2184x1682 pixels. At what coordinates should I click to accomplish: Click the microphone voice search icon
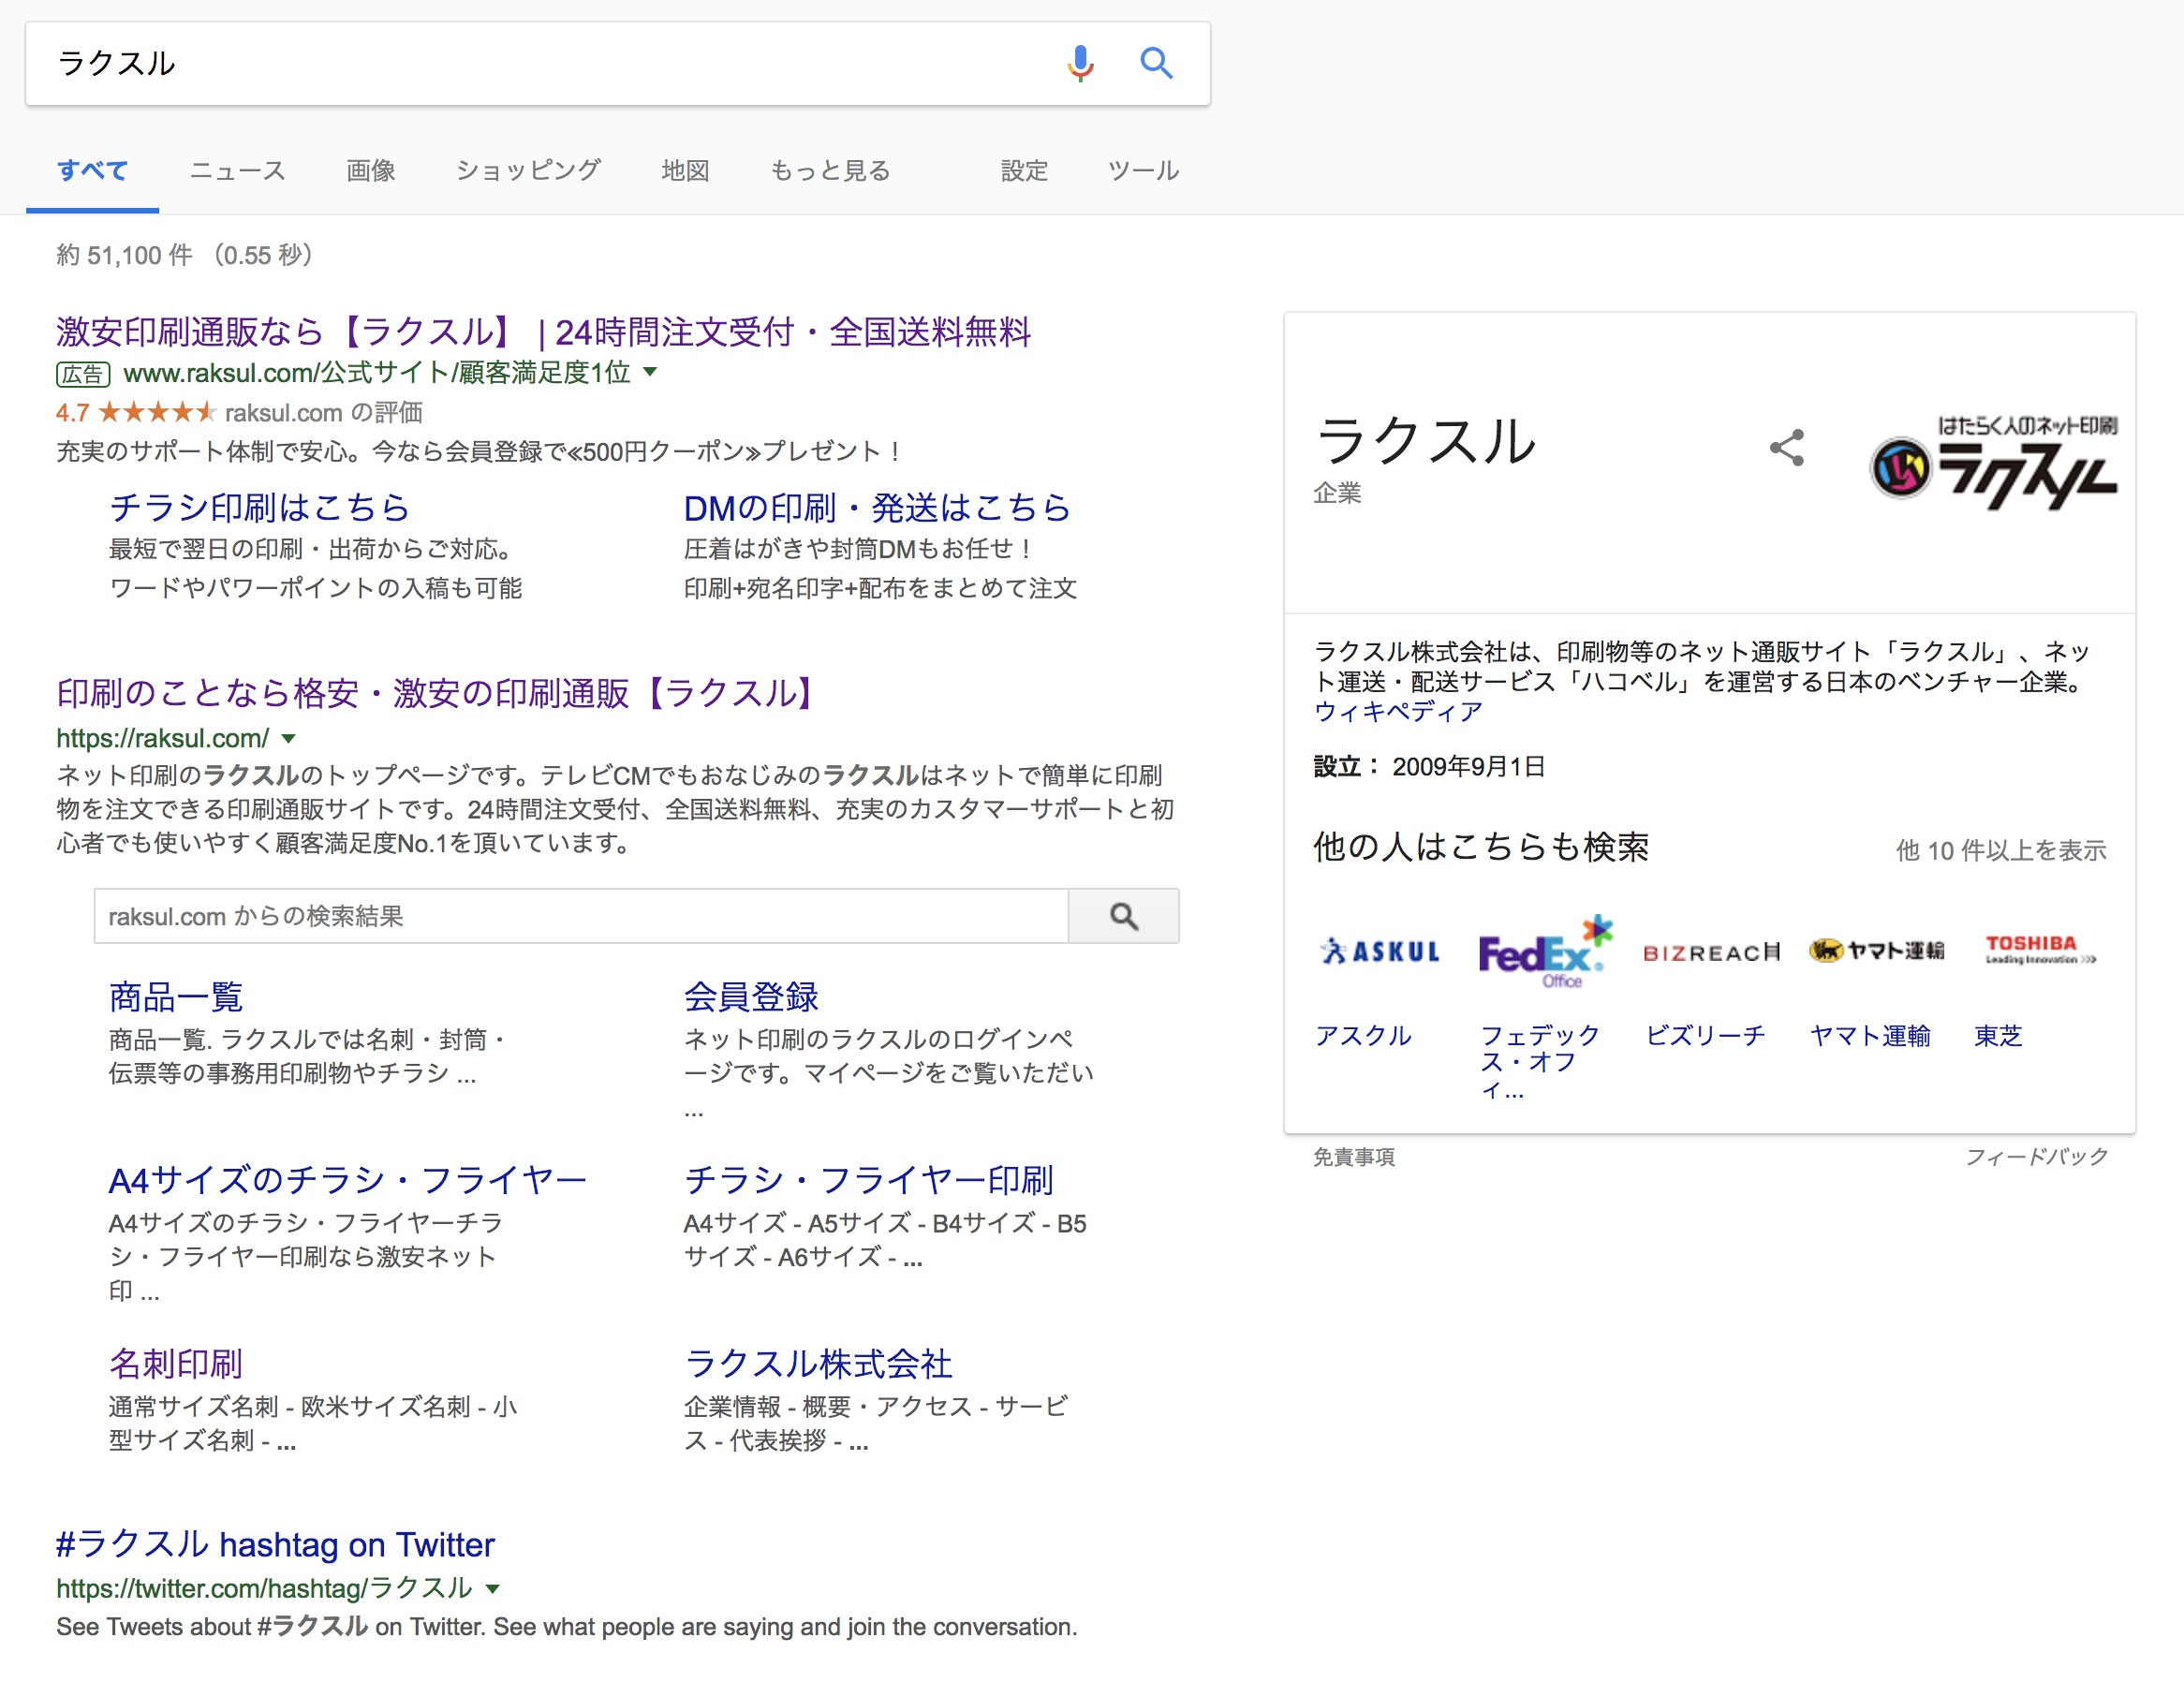(1079, 63)
